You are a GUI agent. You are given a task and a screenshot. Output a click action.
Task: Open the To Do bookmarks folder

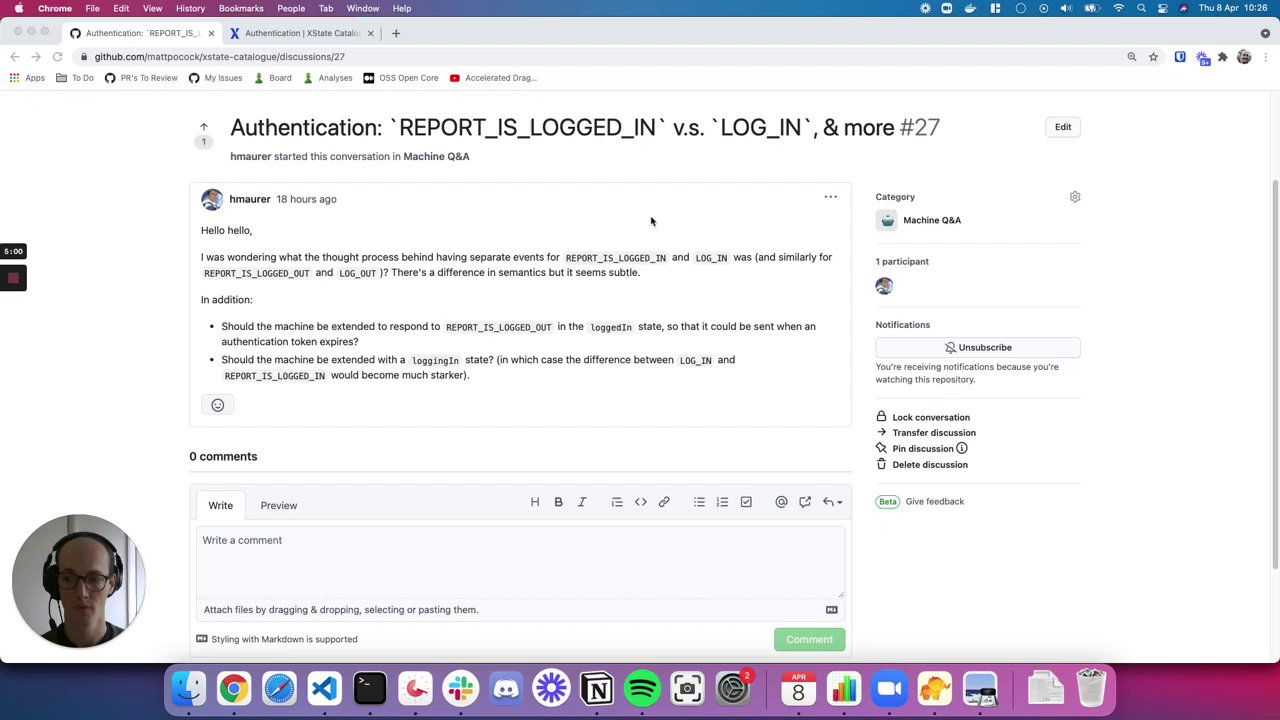pos(75,78)
